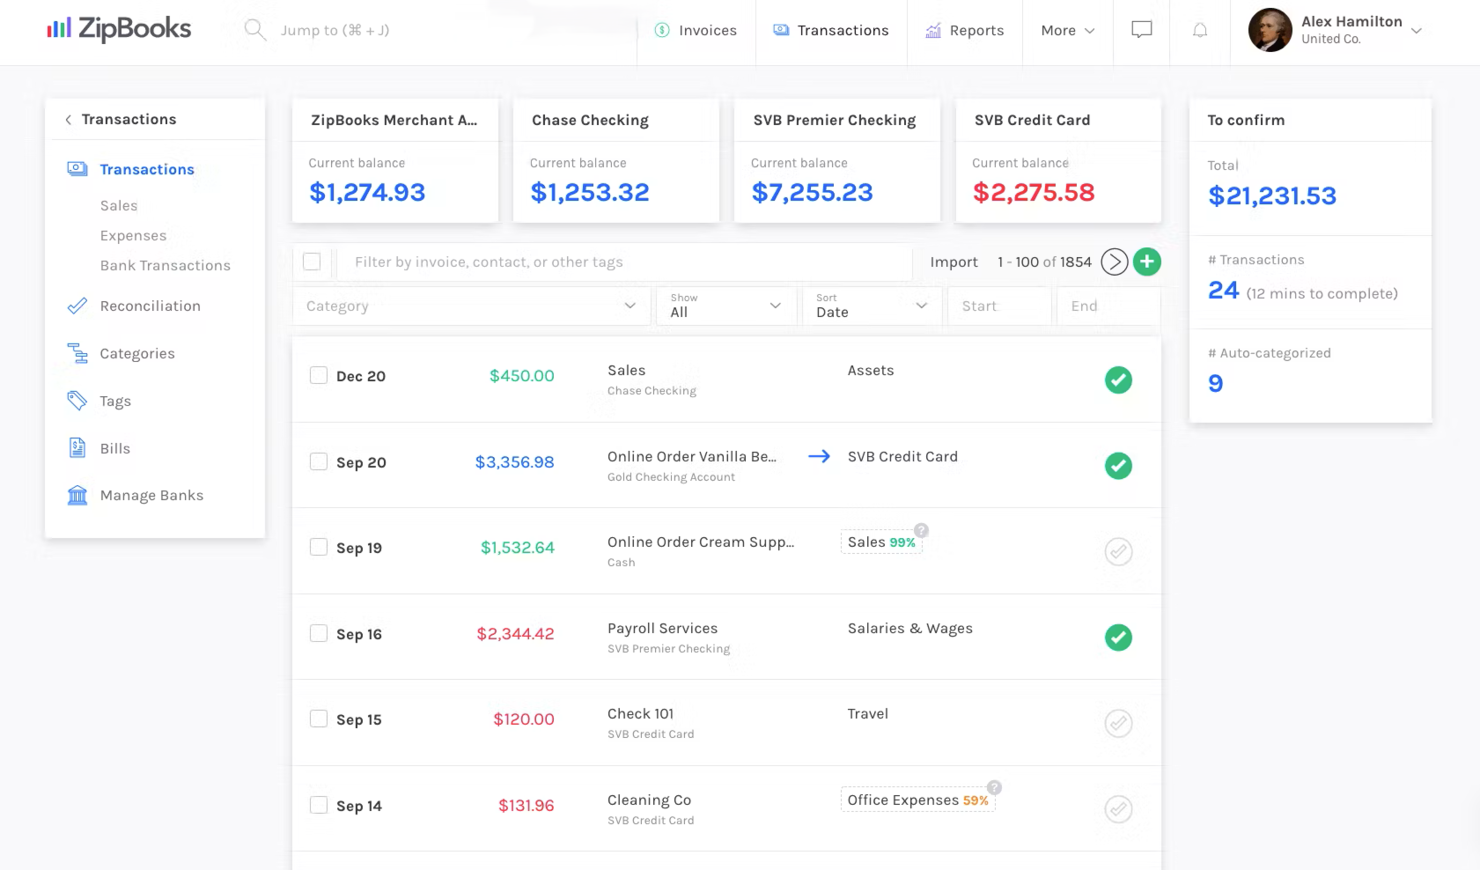
Task: Click the back chevron beside Transactions heading
Action: (x=68, y=120)
